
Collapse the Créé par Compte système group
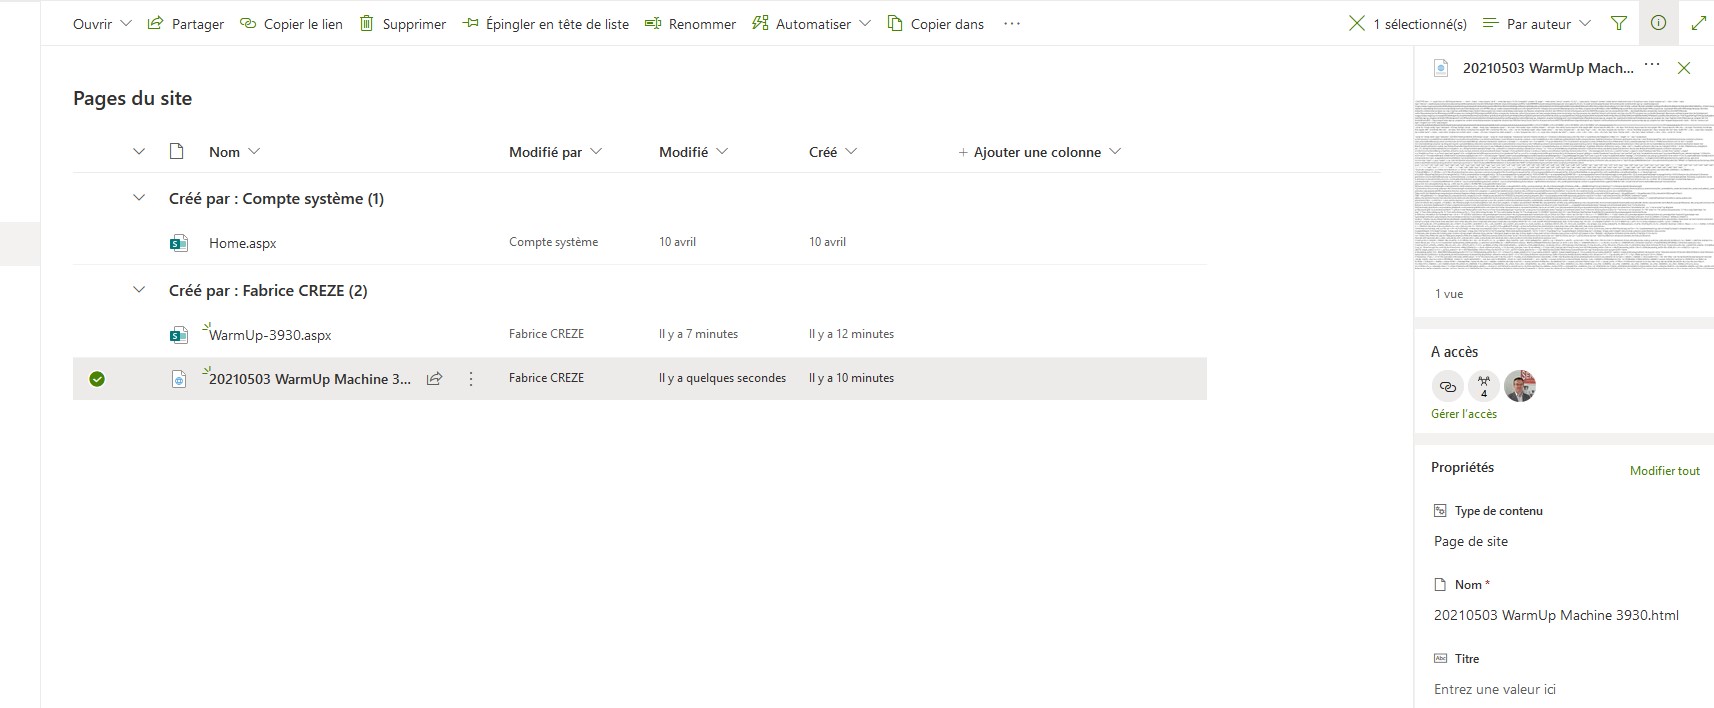[139, 198]
